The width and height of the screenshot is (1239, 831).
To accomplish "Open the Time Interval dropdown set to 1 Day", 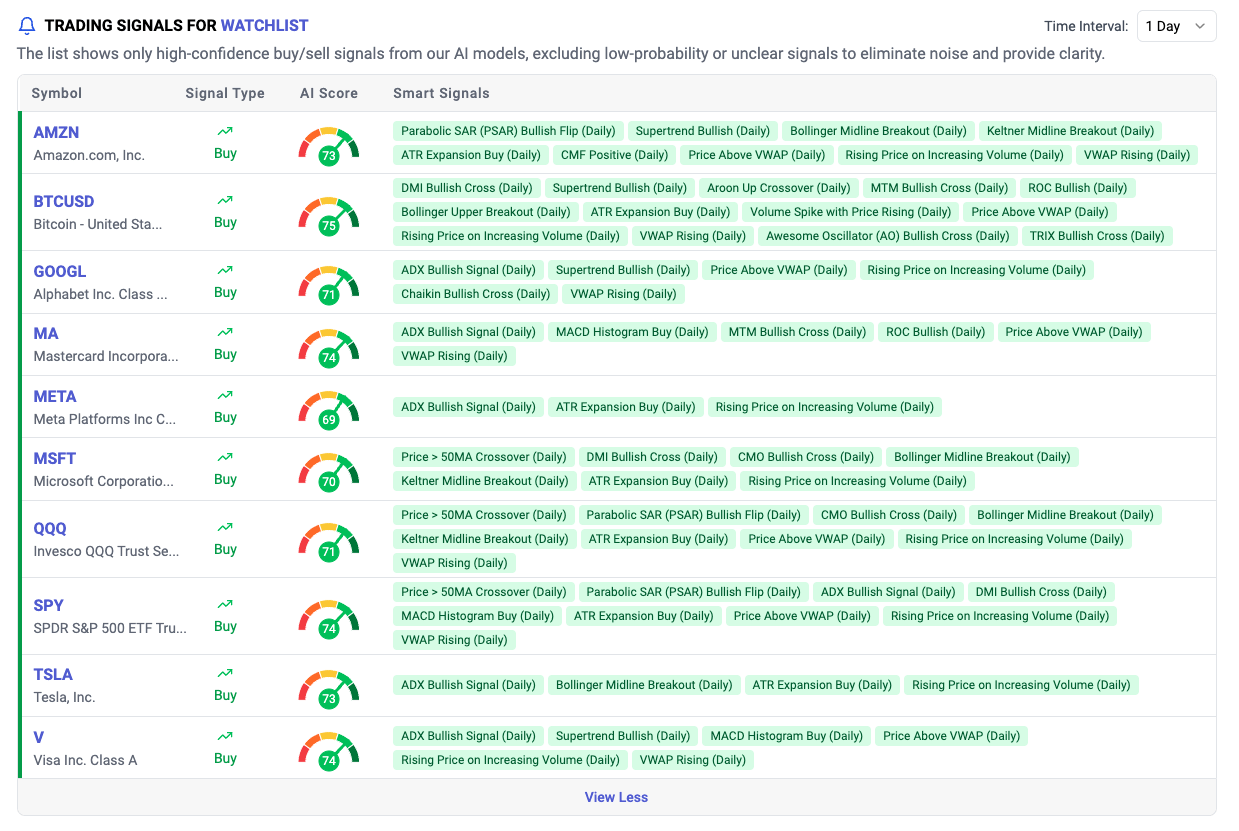I will tap(1176, 26).
